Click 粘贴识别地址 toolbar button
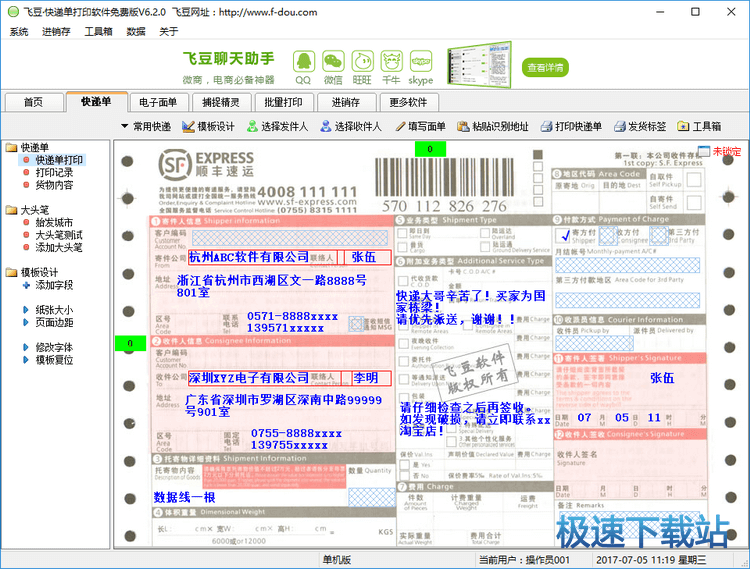Image resolution: width=750 pixels, height=569 pixels. [493, 126]
